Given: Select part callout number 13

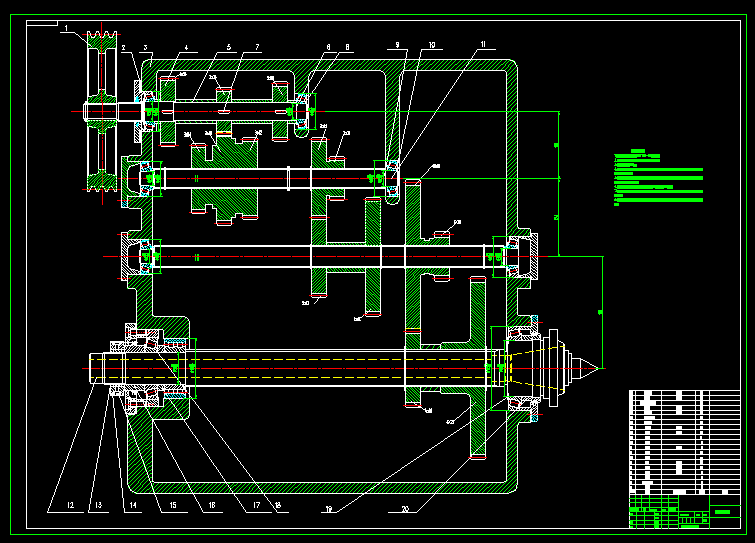Looking at the screenshot, I should 98,505.
